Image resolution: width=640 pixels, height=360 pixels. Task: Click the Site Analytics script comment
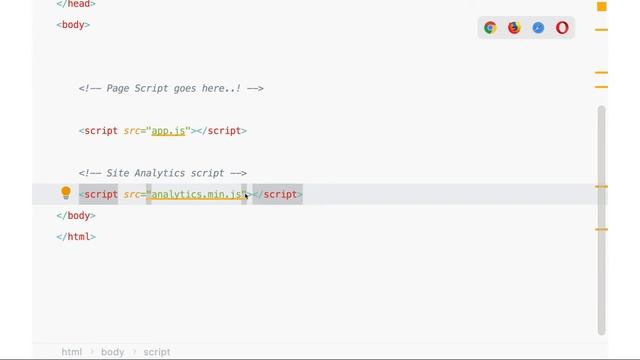point(163,173)
